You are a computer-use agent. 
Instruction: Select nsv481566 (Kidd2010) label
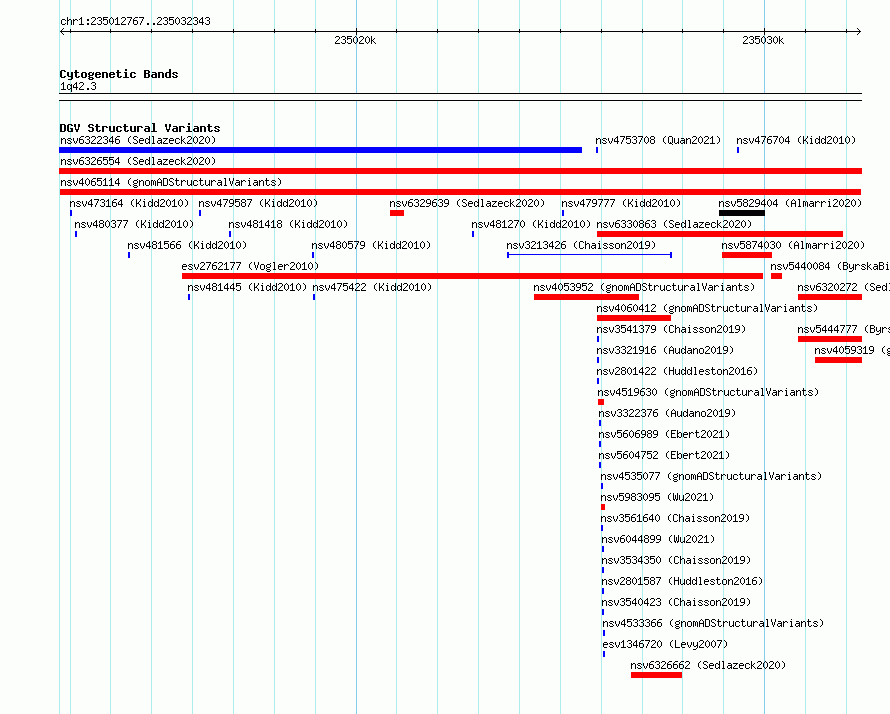pos(187,245)
